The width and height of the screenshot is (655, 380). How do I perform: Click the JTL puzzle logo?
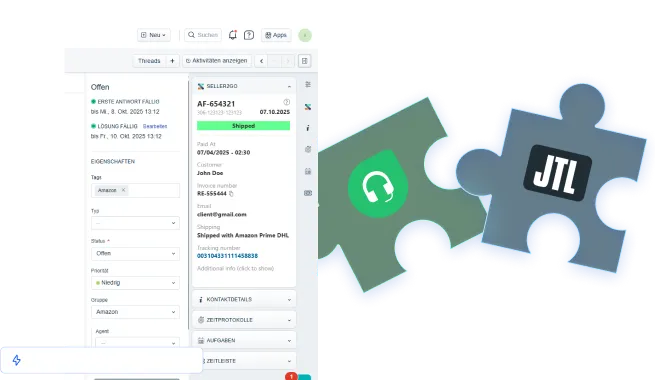pyautogui.click(x=557, y=172)
